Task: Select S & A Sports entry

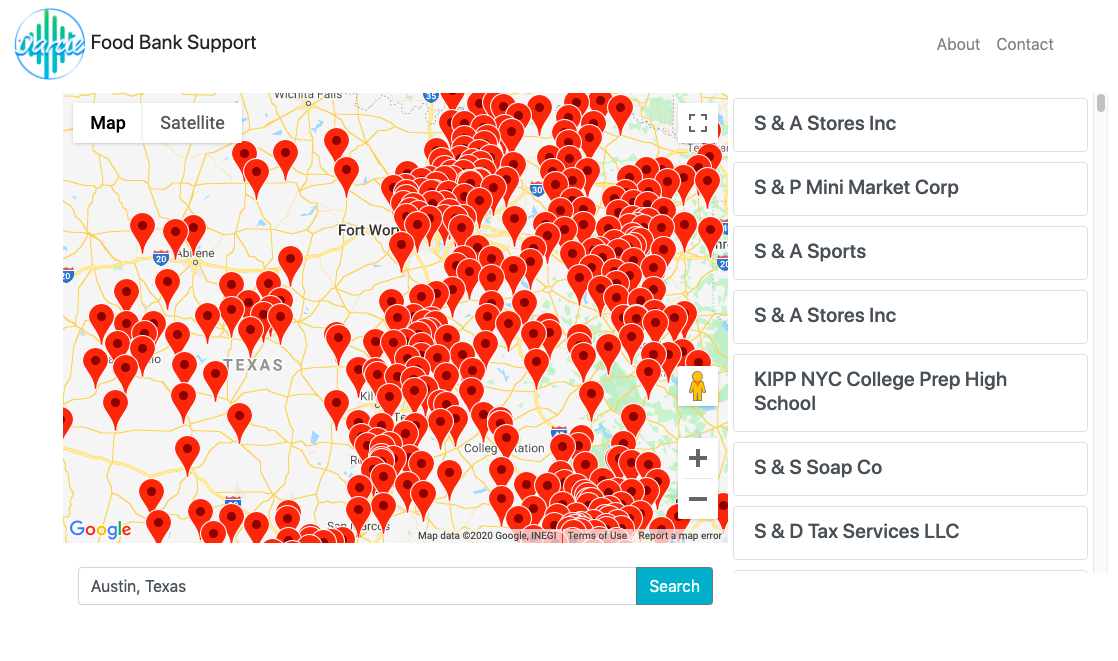Action: tap(910, 253)
